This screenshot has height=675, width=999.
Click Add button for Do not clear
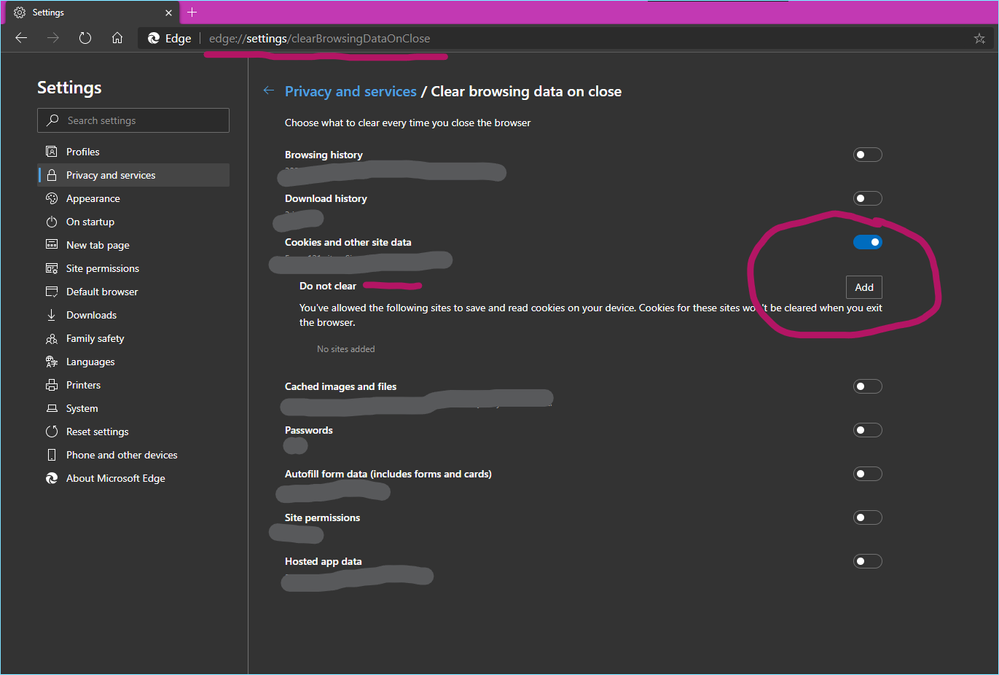click(x=864, y=287)
